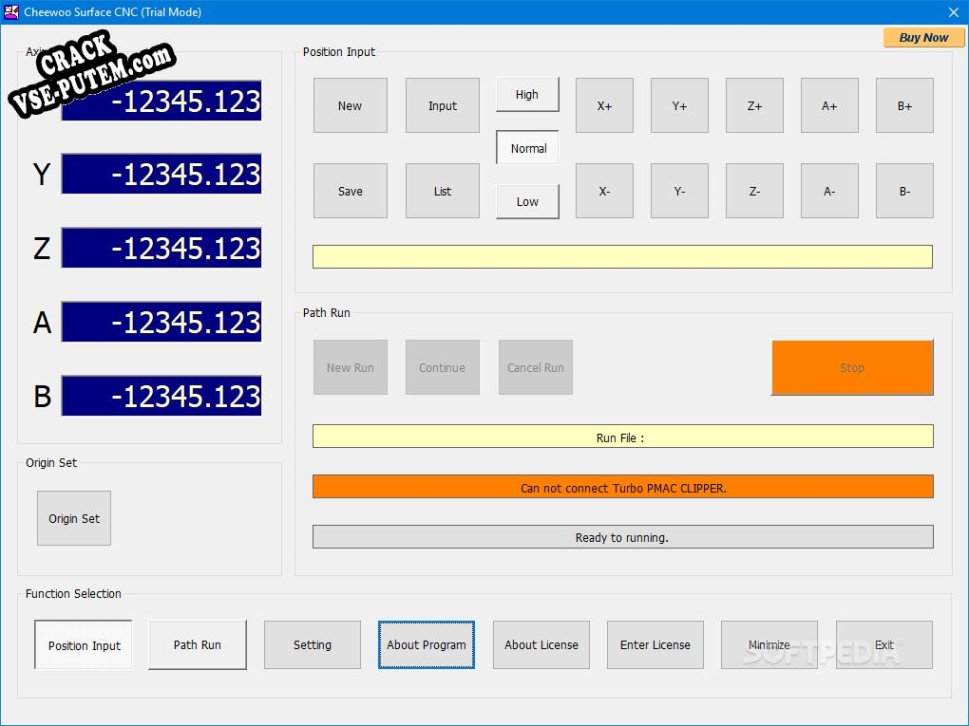969x726 pixels.
Task: Open the Setting function
Action: 312,645
